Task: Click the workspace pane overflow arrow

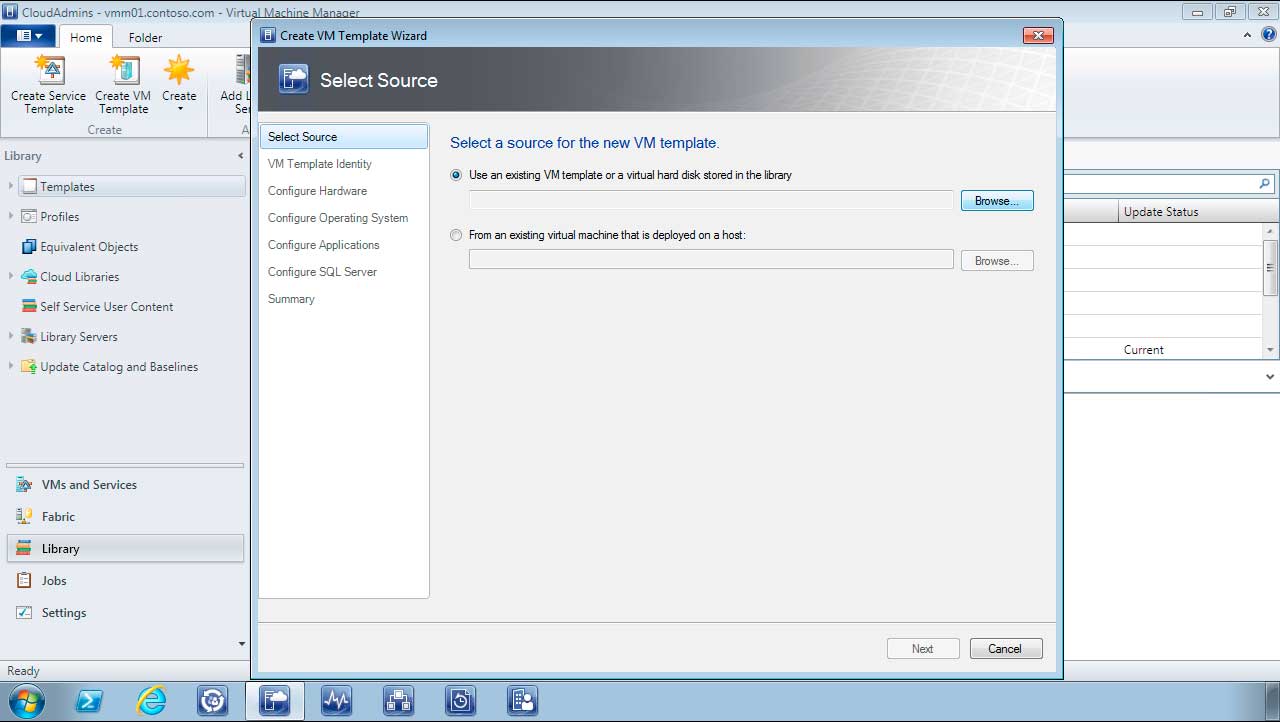Action: 241,644
